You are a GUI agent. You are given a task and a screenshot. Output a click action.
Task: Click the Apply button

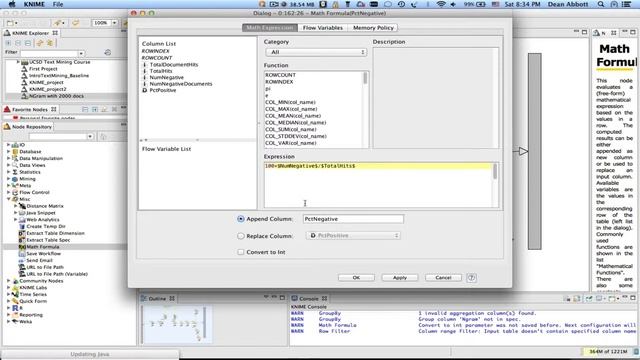click(x=400, y=278)
